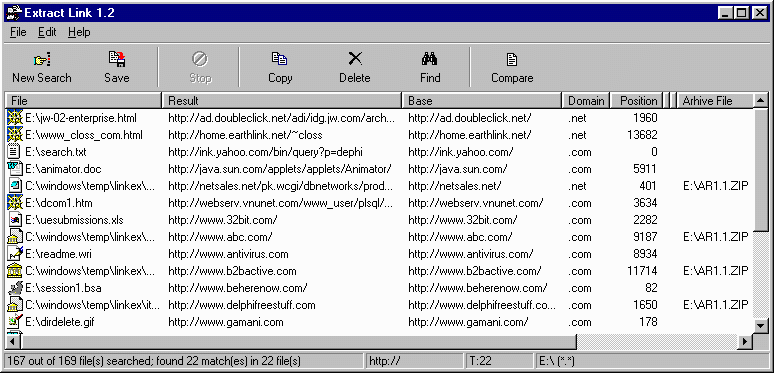Click position value 11714
Screen dimensions: 774x373
point(642,271)
